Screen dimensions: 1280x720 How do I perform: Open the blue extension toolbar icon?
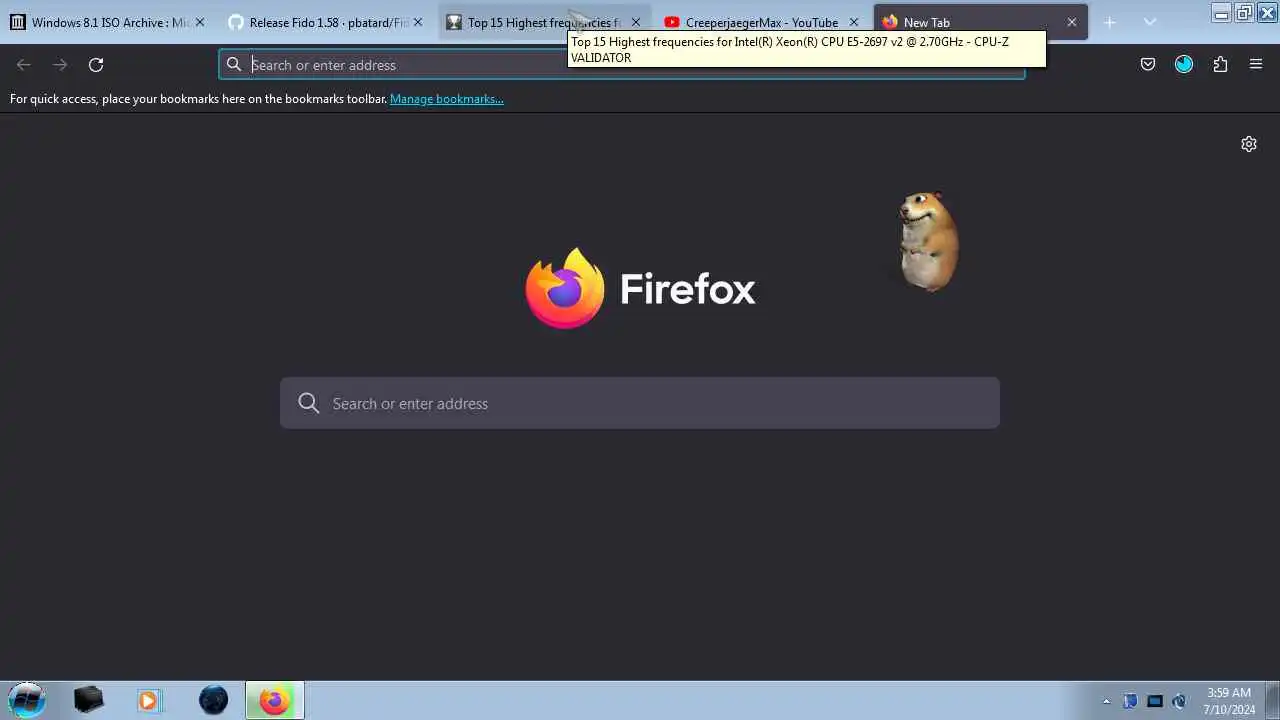1184,65
